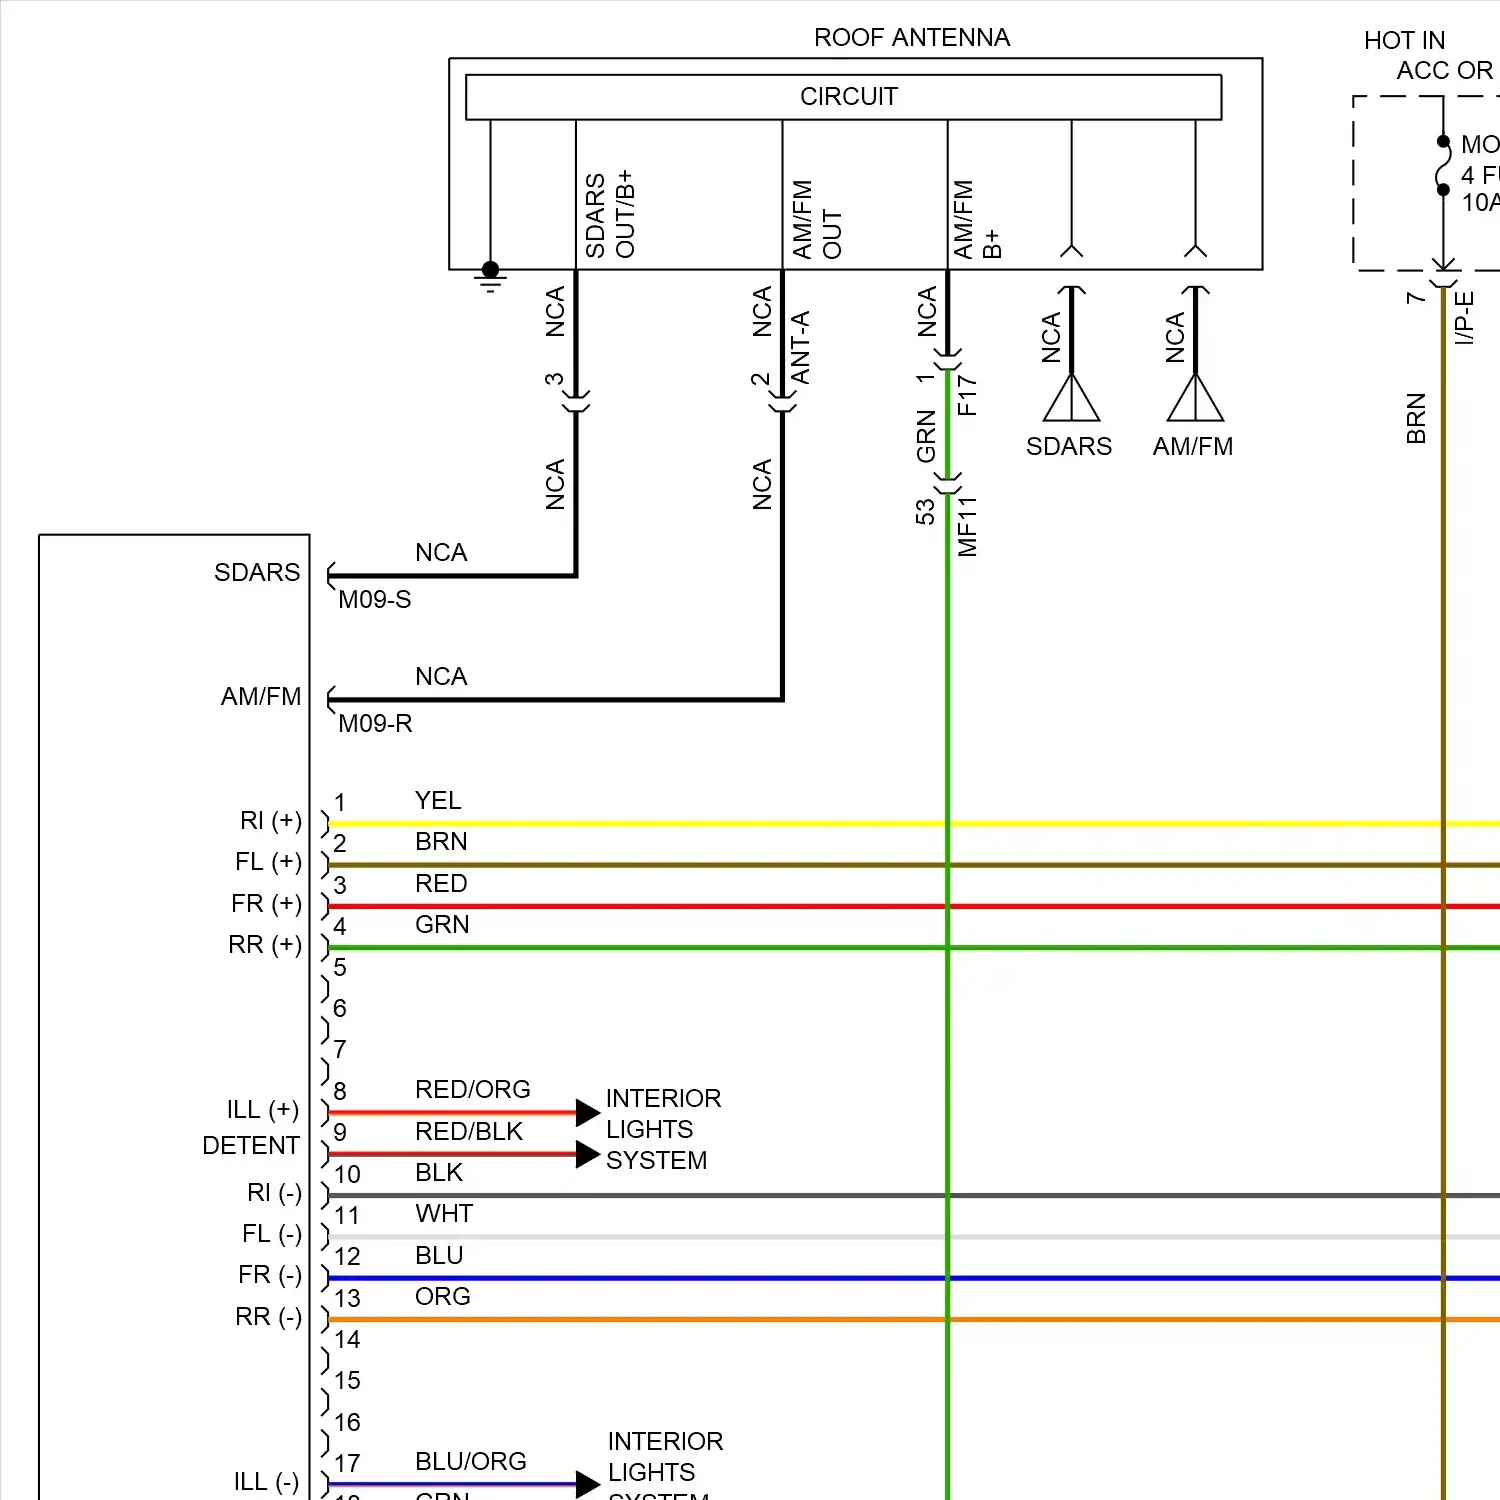This screenshot has height=1500, width=1500.
Task: Click the HOT IN heading
Action: tap(1404, 40)
